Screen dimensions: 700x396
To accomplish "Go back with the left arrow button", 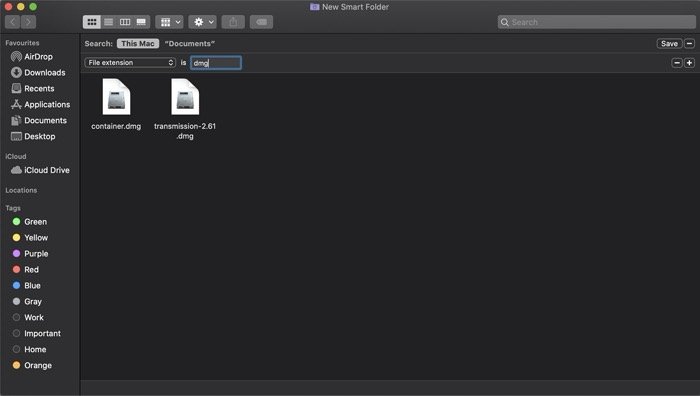I will 12,22.
